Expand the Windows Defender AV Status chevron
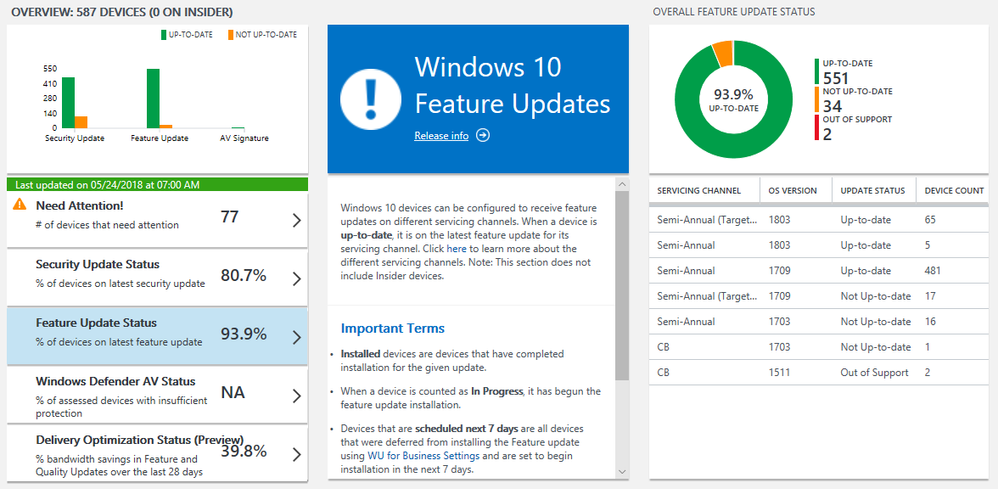The width and height of the screenshot is (998, 489). [297, 396]
